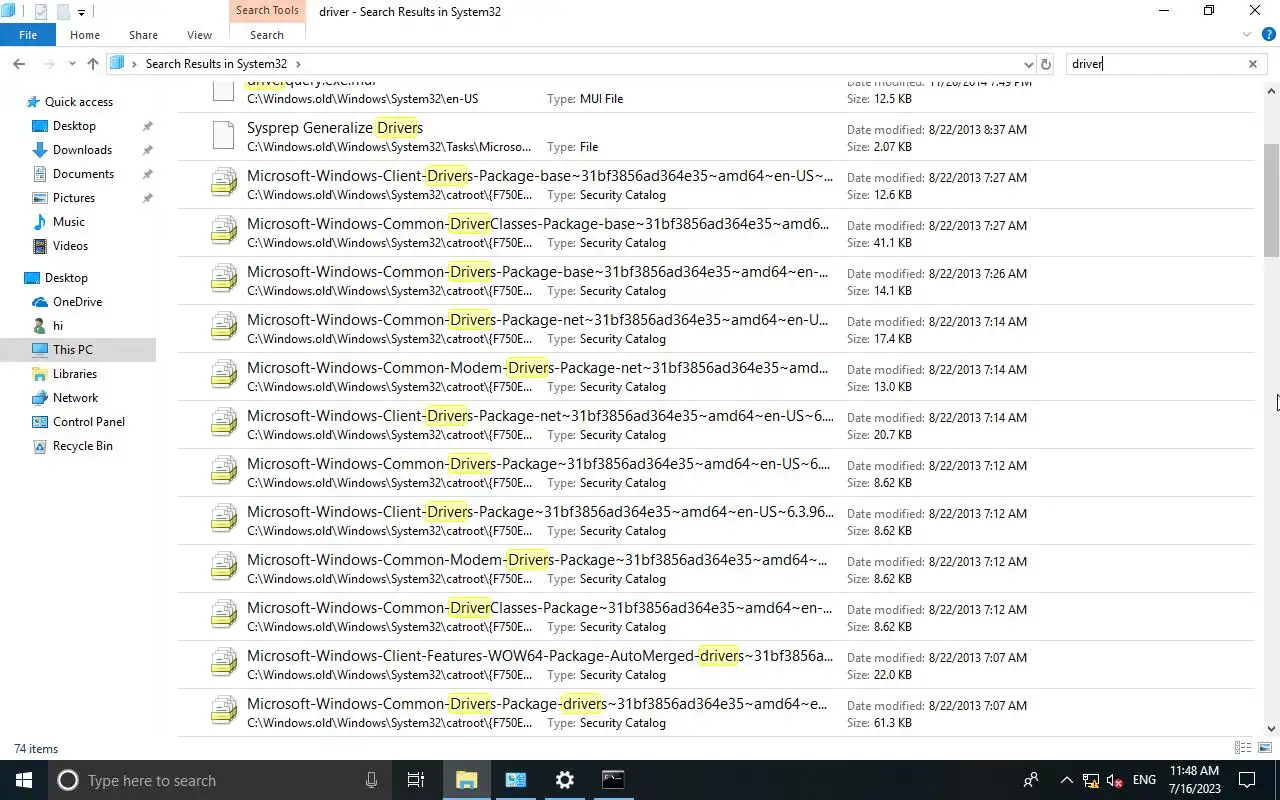Screen dimensions: 1280x800
Task: Open the Search ribbon tab
Action: tap(267, 35)
